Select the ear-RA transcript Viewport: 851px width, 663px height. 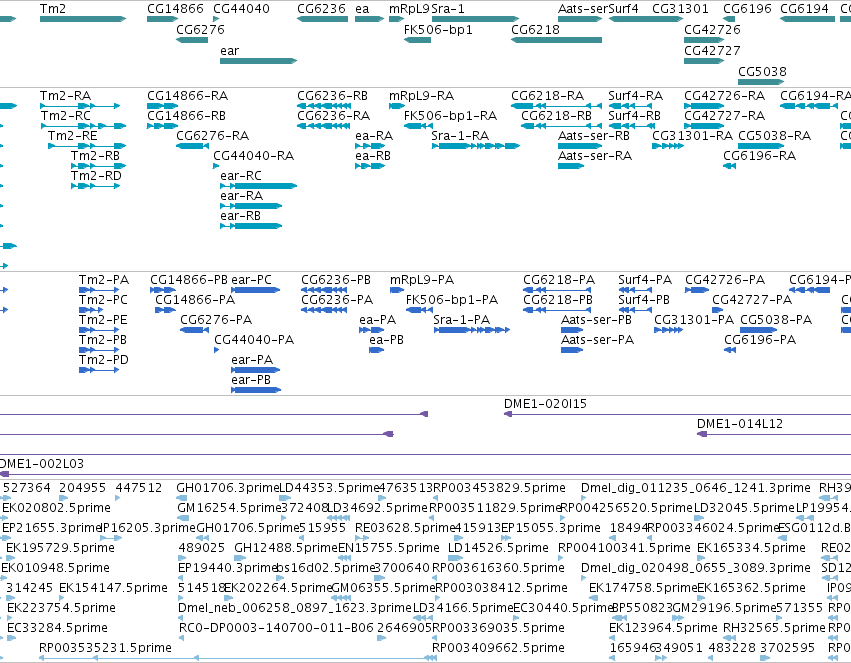(x=251, y=206)
